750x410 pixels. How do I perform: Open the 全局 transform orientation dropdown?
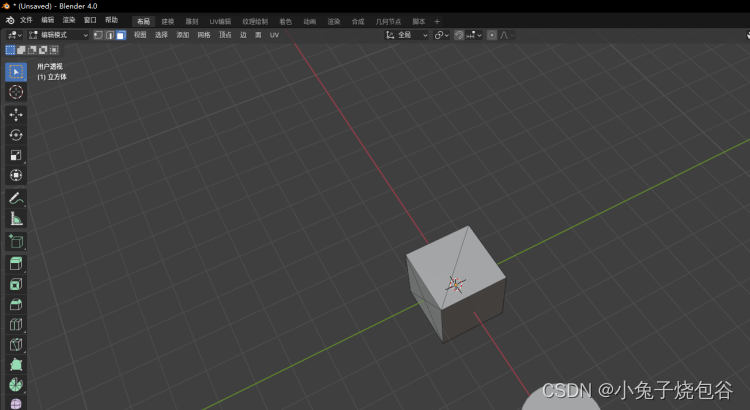(x=407, y=35)
